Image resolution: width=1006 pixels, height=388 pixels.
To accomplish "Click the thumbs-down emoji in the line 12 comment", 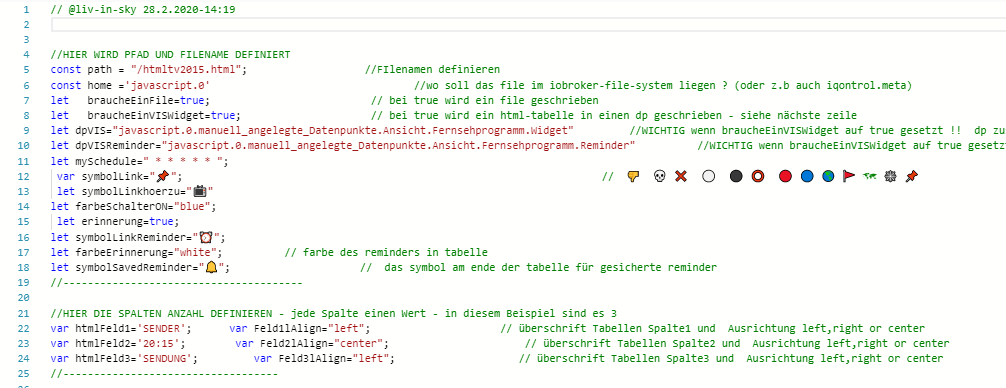I will [x=634, y=176].
